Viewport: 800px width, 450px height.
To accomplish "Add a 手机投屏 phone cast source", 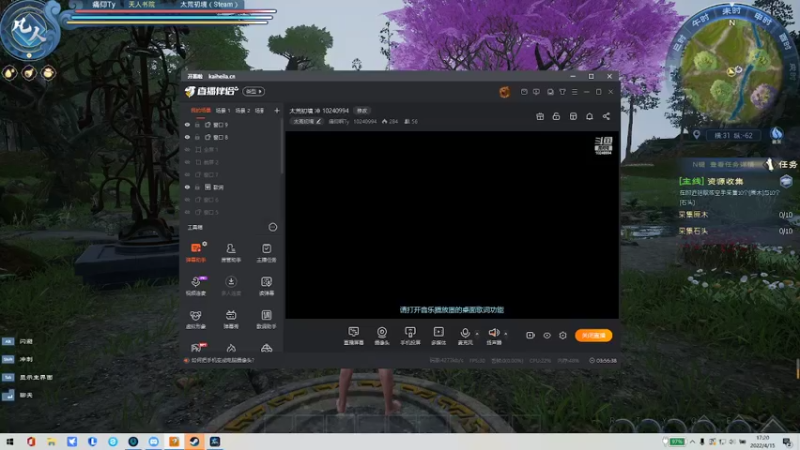I will click(410, 336).
